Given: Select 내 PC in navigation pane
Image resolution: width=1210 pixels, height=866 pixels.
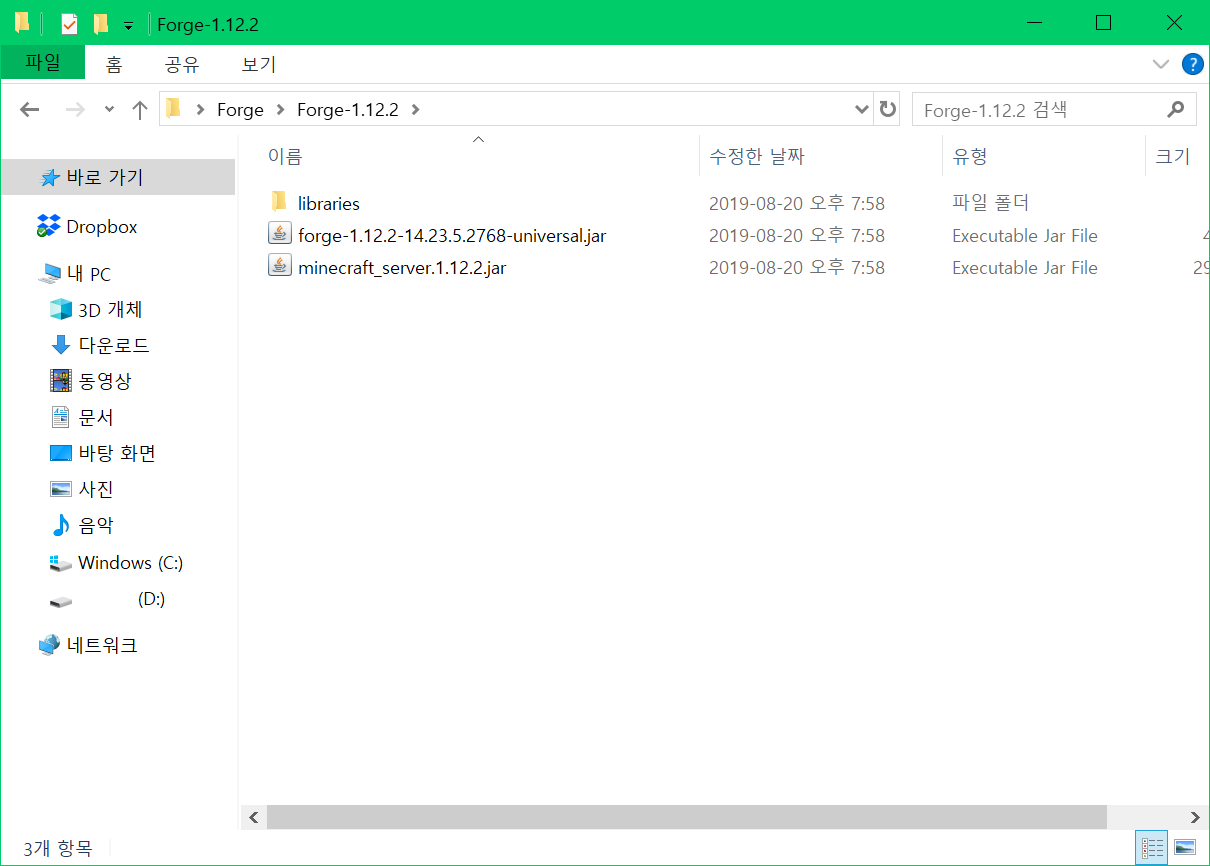Looking at the screenshot, I should pyautogui.click(x=88, y=273).
